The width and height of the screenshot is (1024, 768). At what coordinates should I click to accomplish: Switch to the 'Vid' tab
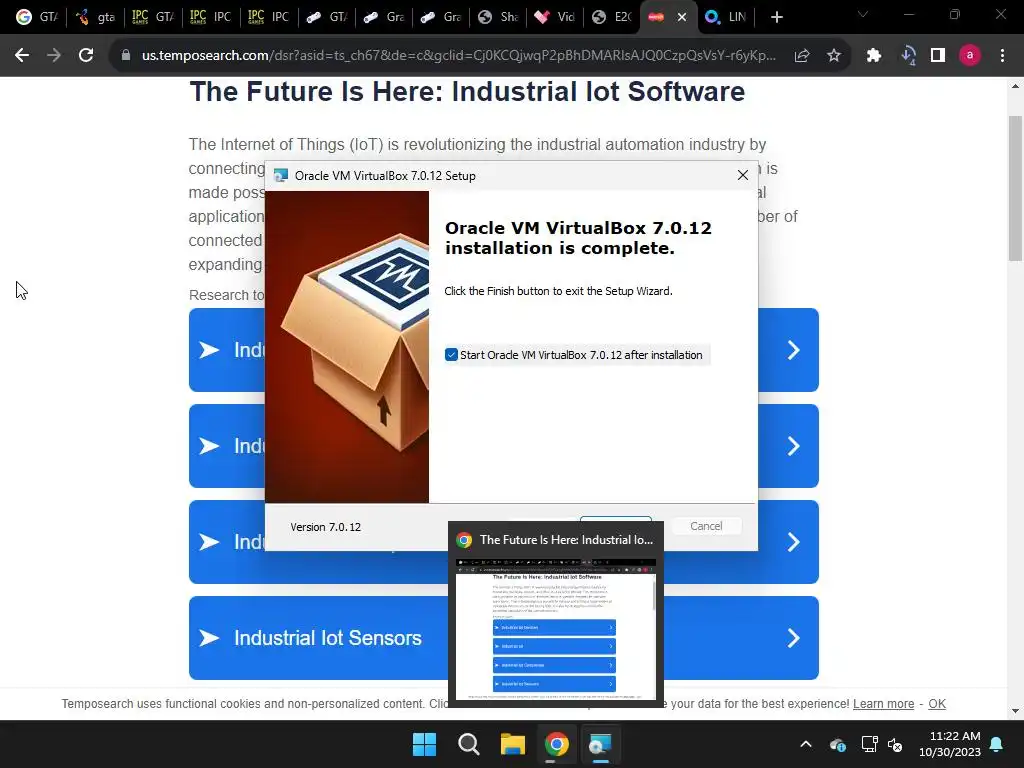click(x=556, y=17)
